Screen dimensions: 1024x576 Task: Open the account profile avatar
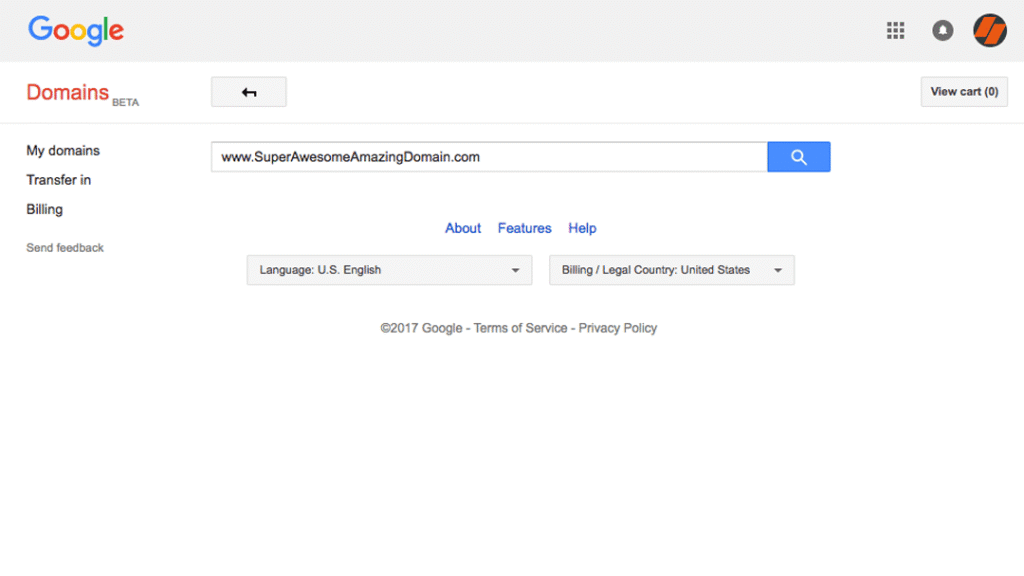pos(990,31)
